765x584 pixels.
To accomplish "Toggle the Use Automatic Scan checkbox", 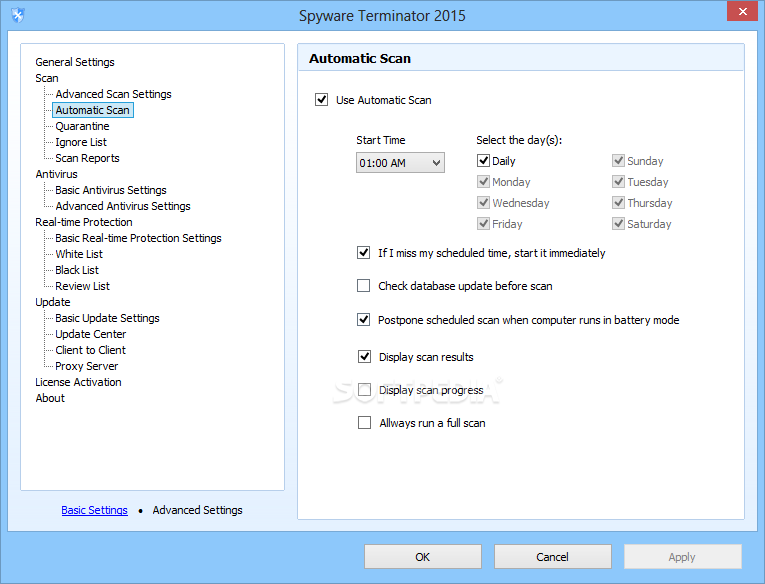I will pyautogui.click(x=321, y=100).
